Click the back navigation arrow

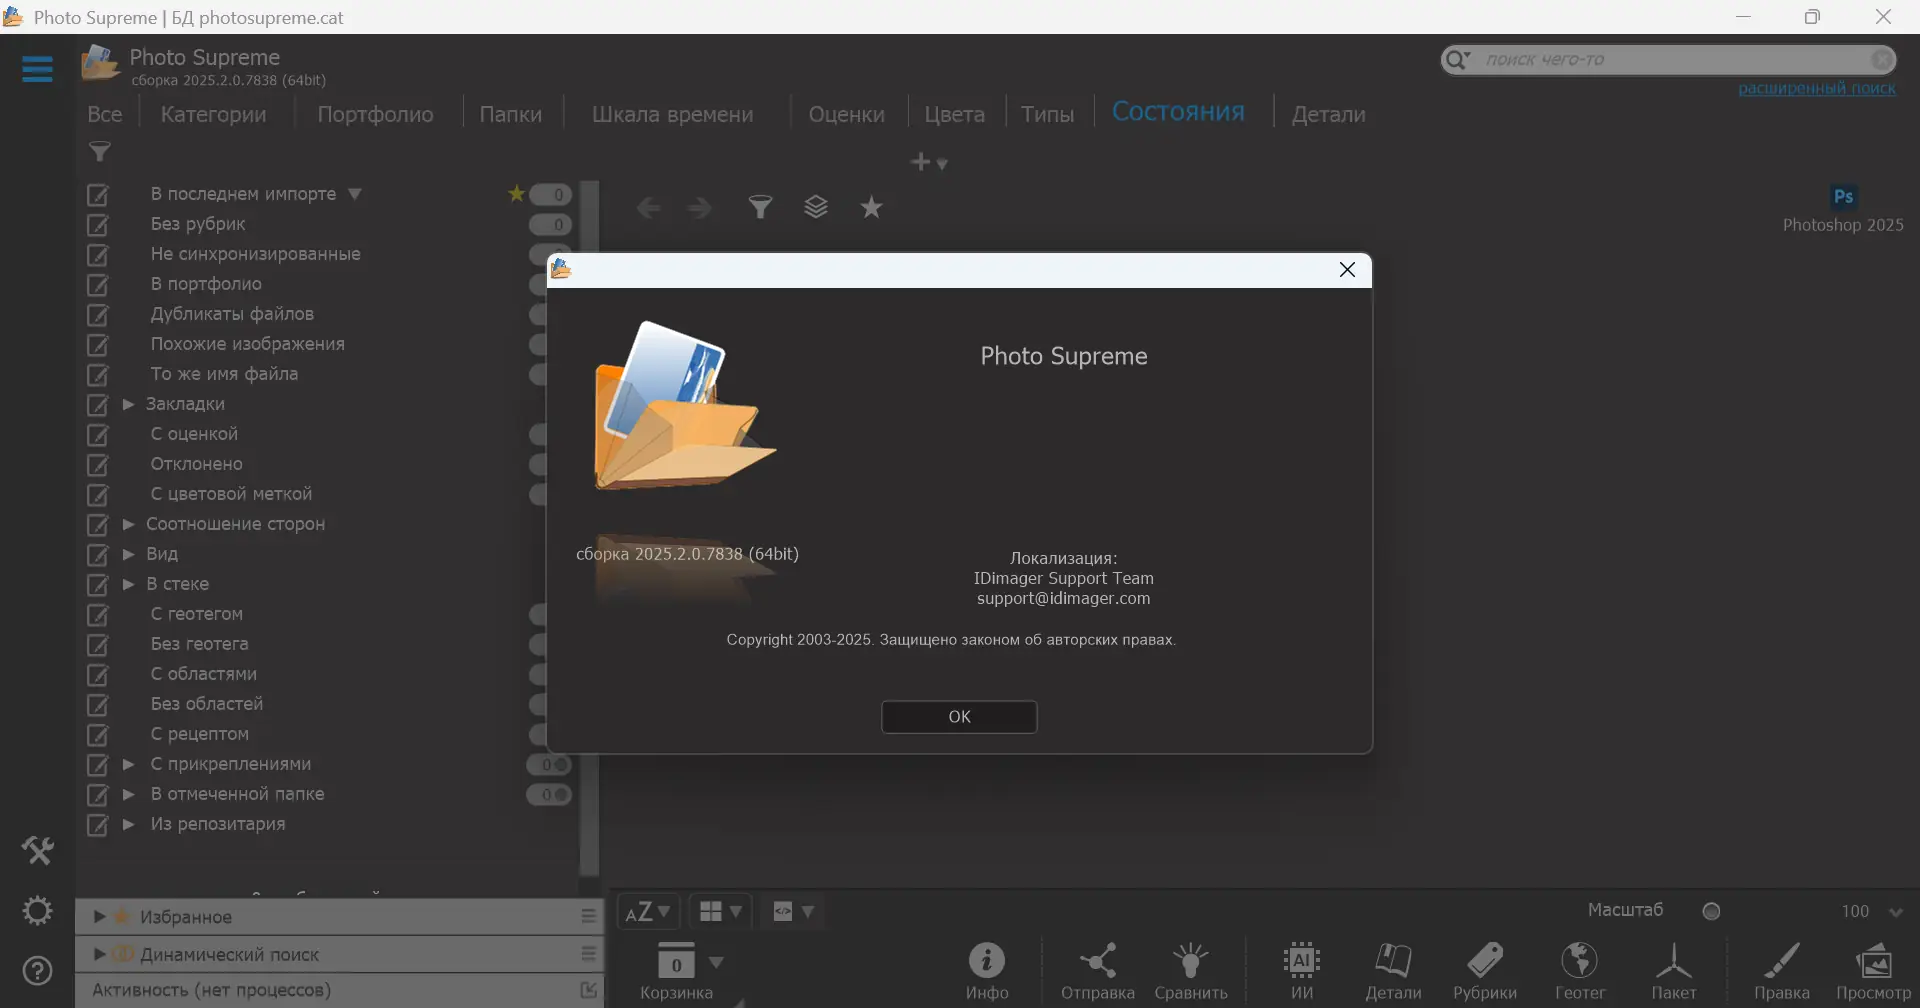tap(650, 207)
